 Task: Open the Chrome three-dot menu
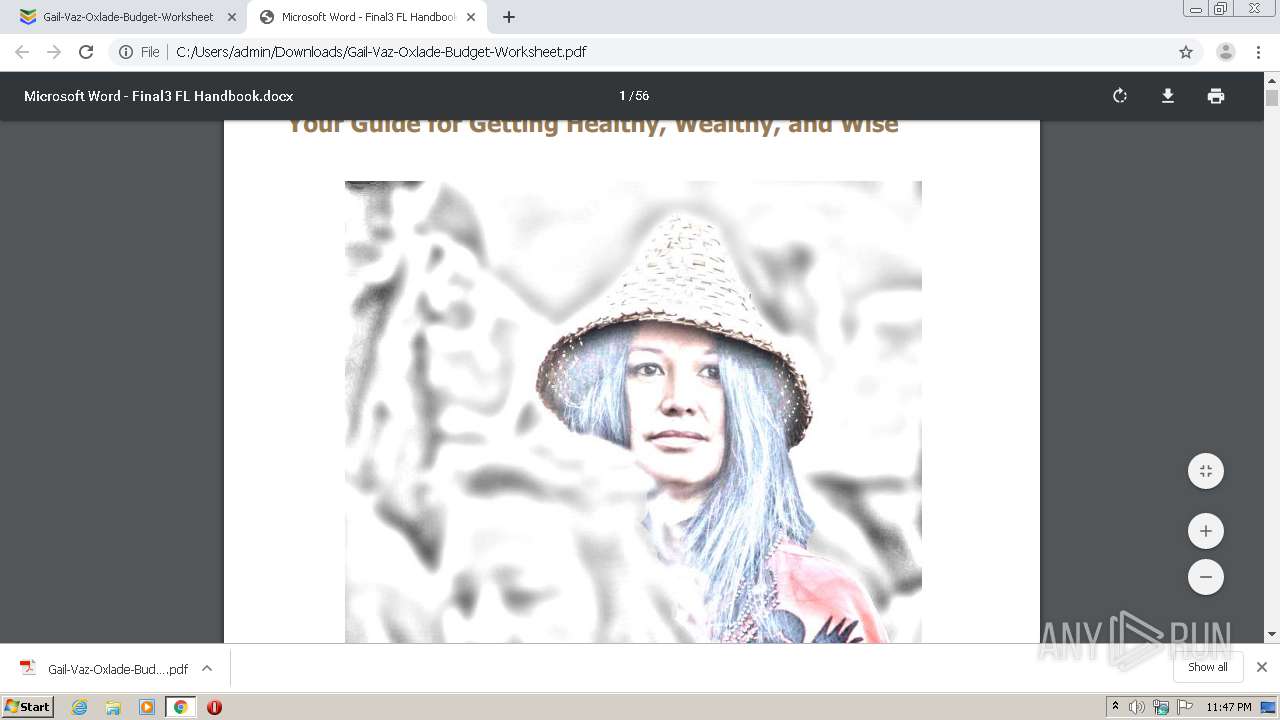[1258, 52]
